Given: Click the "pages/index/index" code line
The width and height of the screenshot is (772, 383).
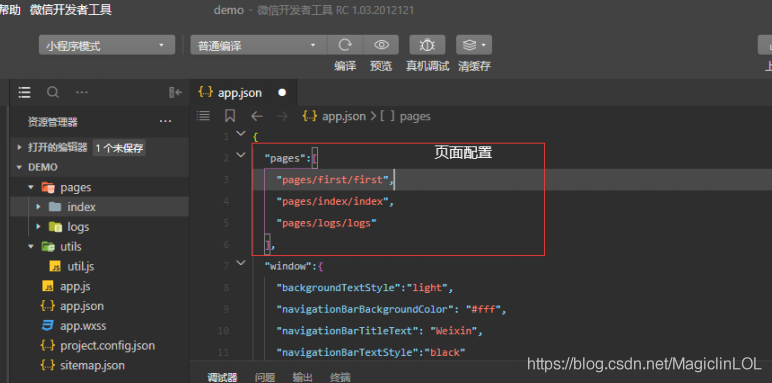Looking at the screenshot, I should 335,201.
